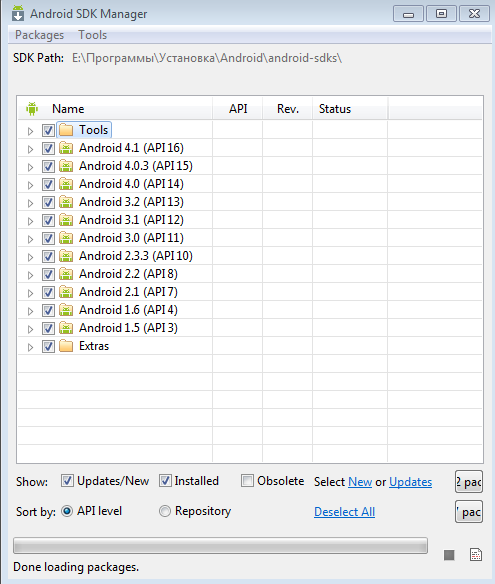
Task: Open the Tools menu
Action: 92,35
